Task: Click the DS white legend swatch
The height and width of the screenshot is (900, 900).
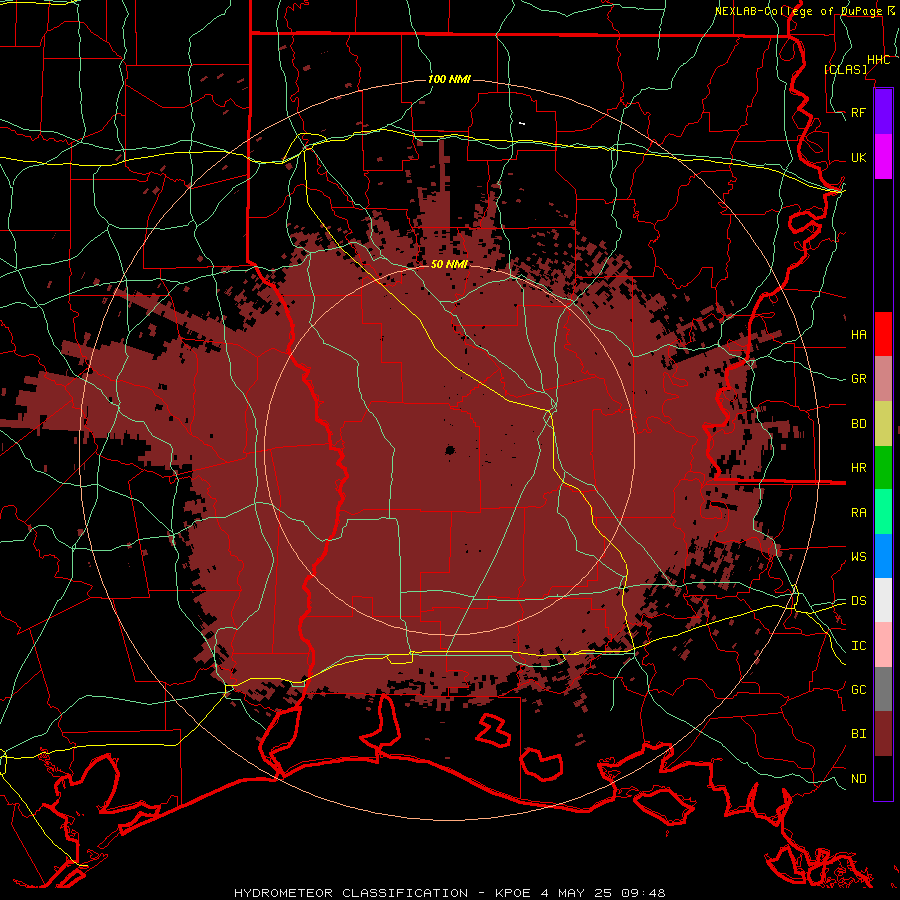Action: click(883, 600)
